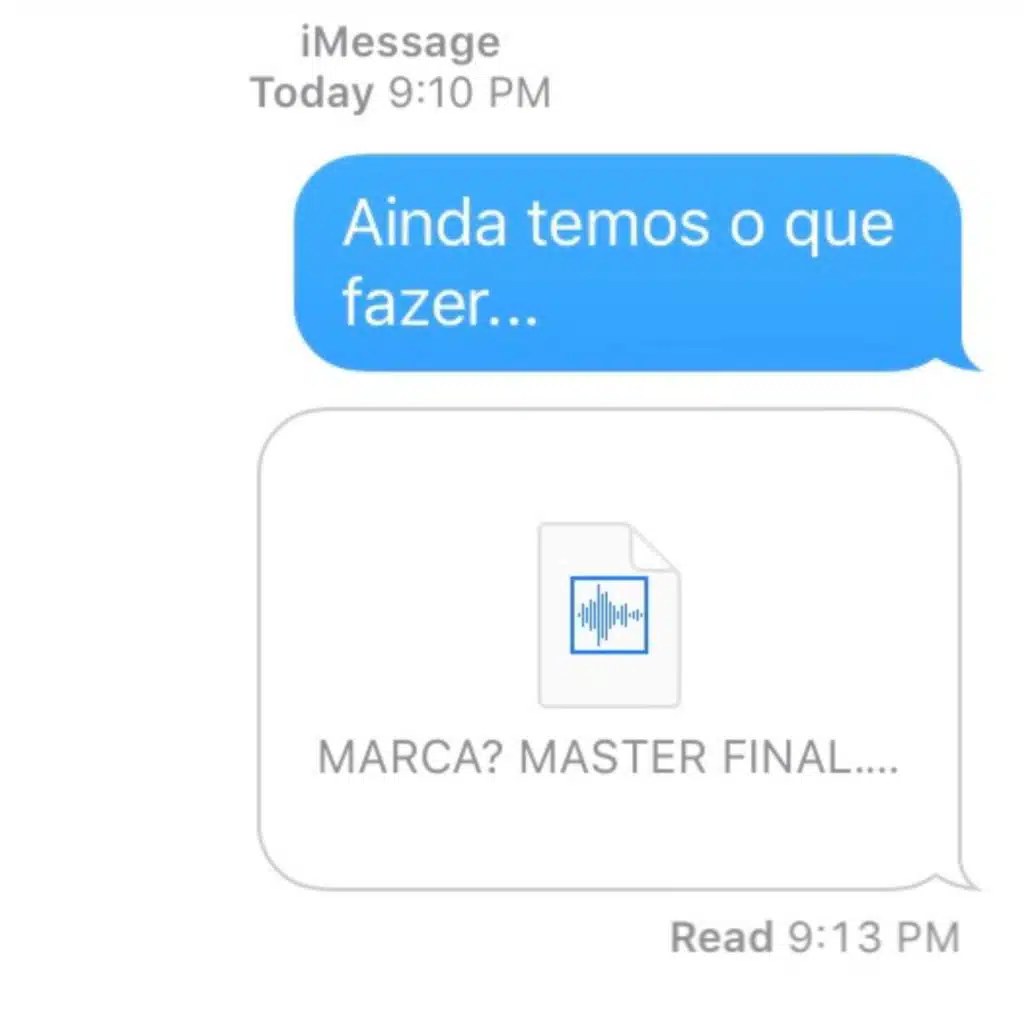
Task: Click the folded corner of the file icon
Action: [654, 547]
